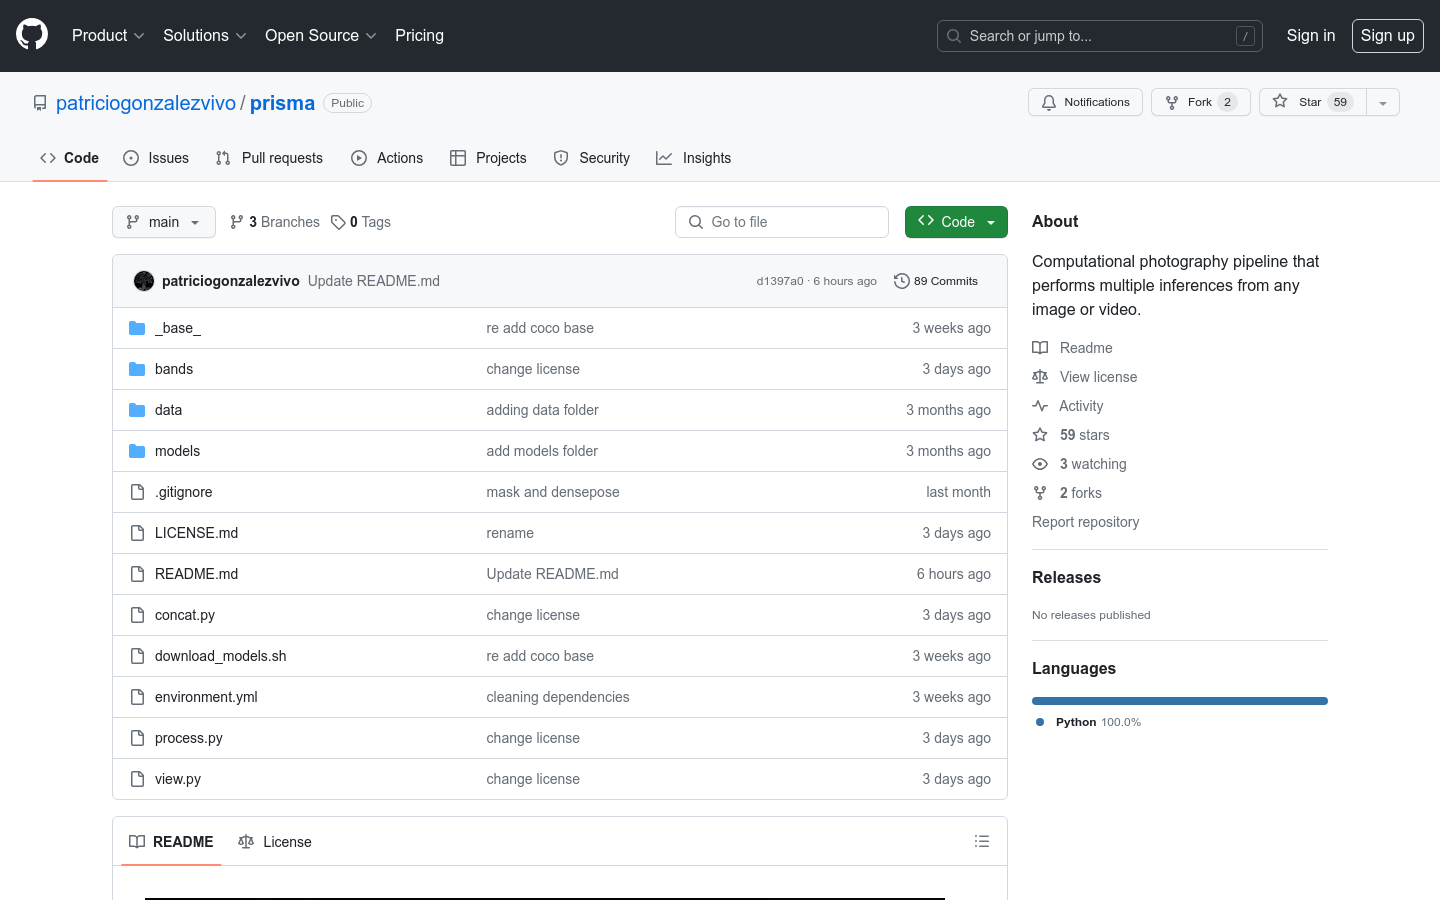The height and width of the screenshot is (900, 1440).
Task: Click the fork icon beside 2 forks
Action: pyautogui.click(x=1040, y=493)
